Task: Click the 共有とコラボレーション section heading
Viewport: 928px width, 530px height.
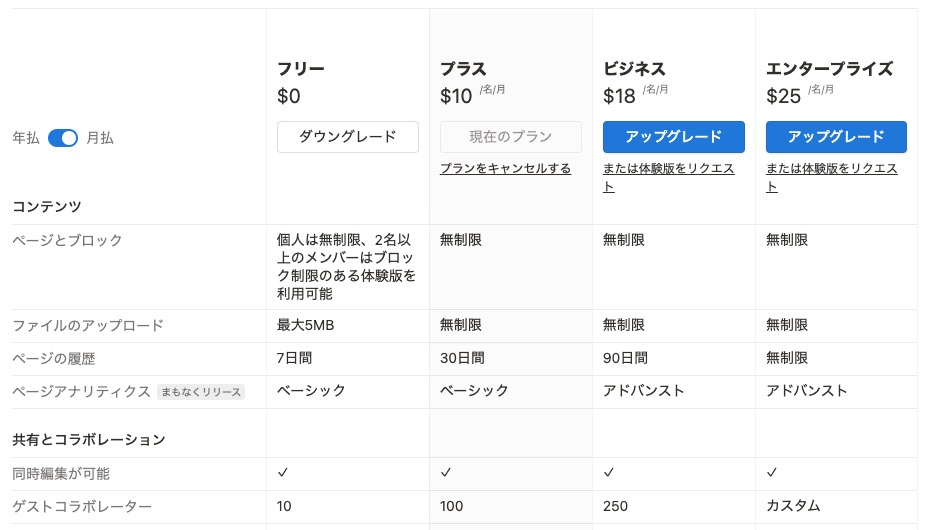Action: pyautogui.click(x=89, y=439)
